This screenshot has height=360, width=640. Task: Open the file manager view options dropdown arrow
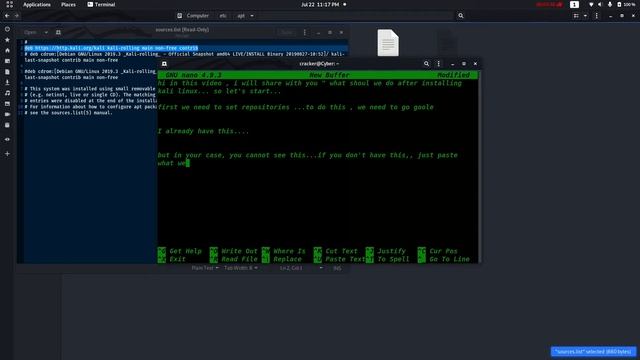coord(585,16)
